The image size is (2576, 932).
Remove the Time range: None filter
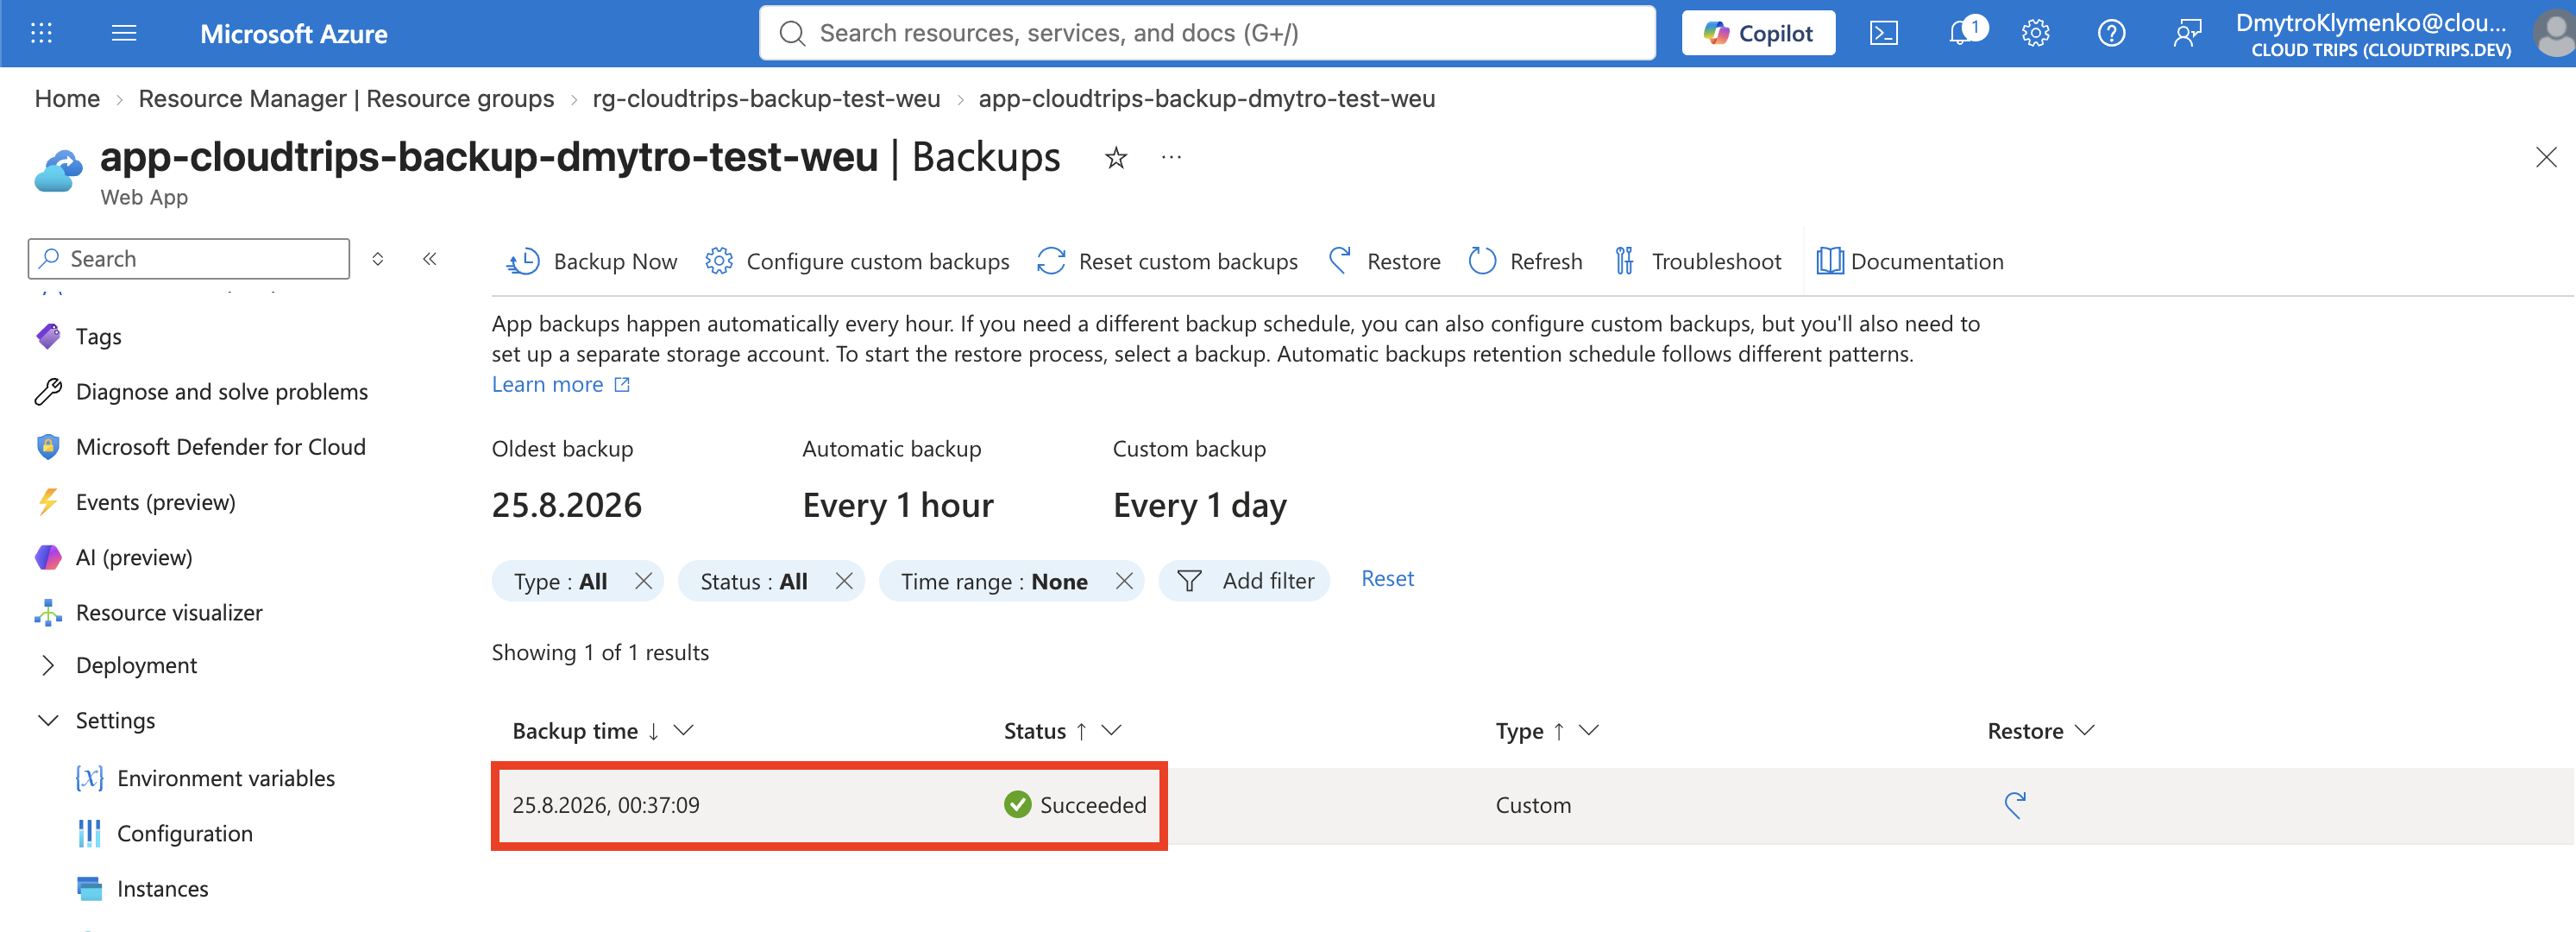[1124, 581]
